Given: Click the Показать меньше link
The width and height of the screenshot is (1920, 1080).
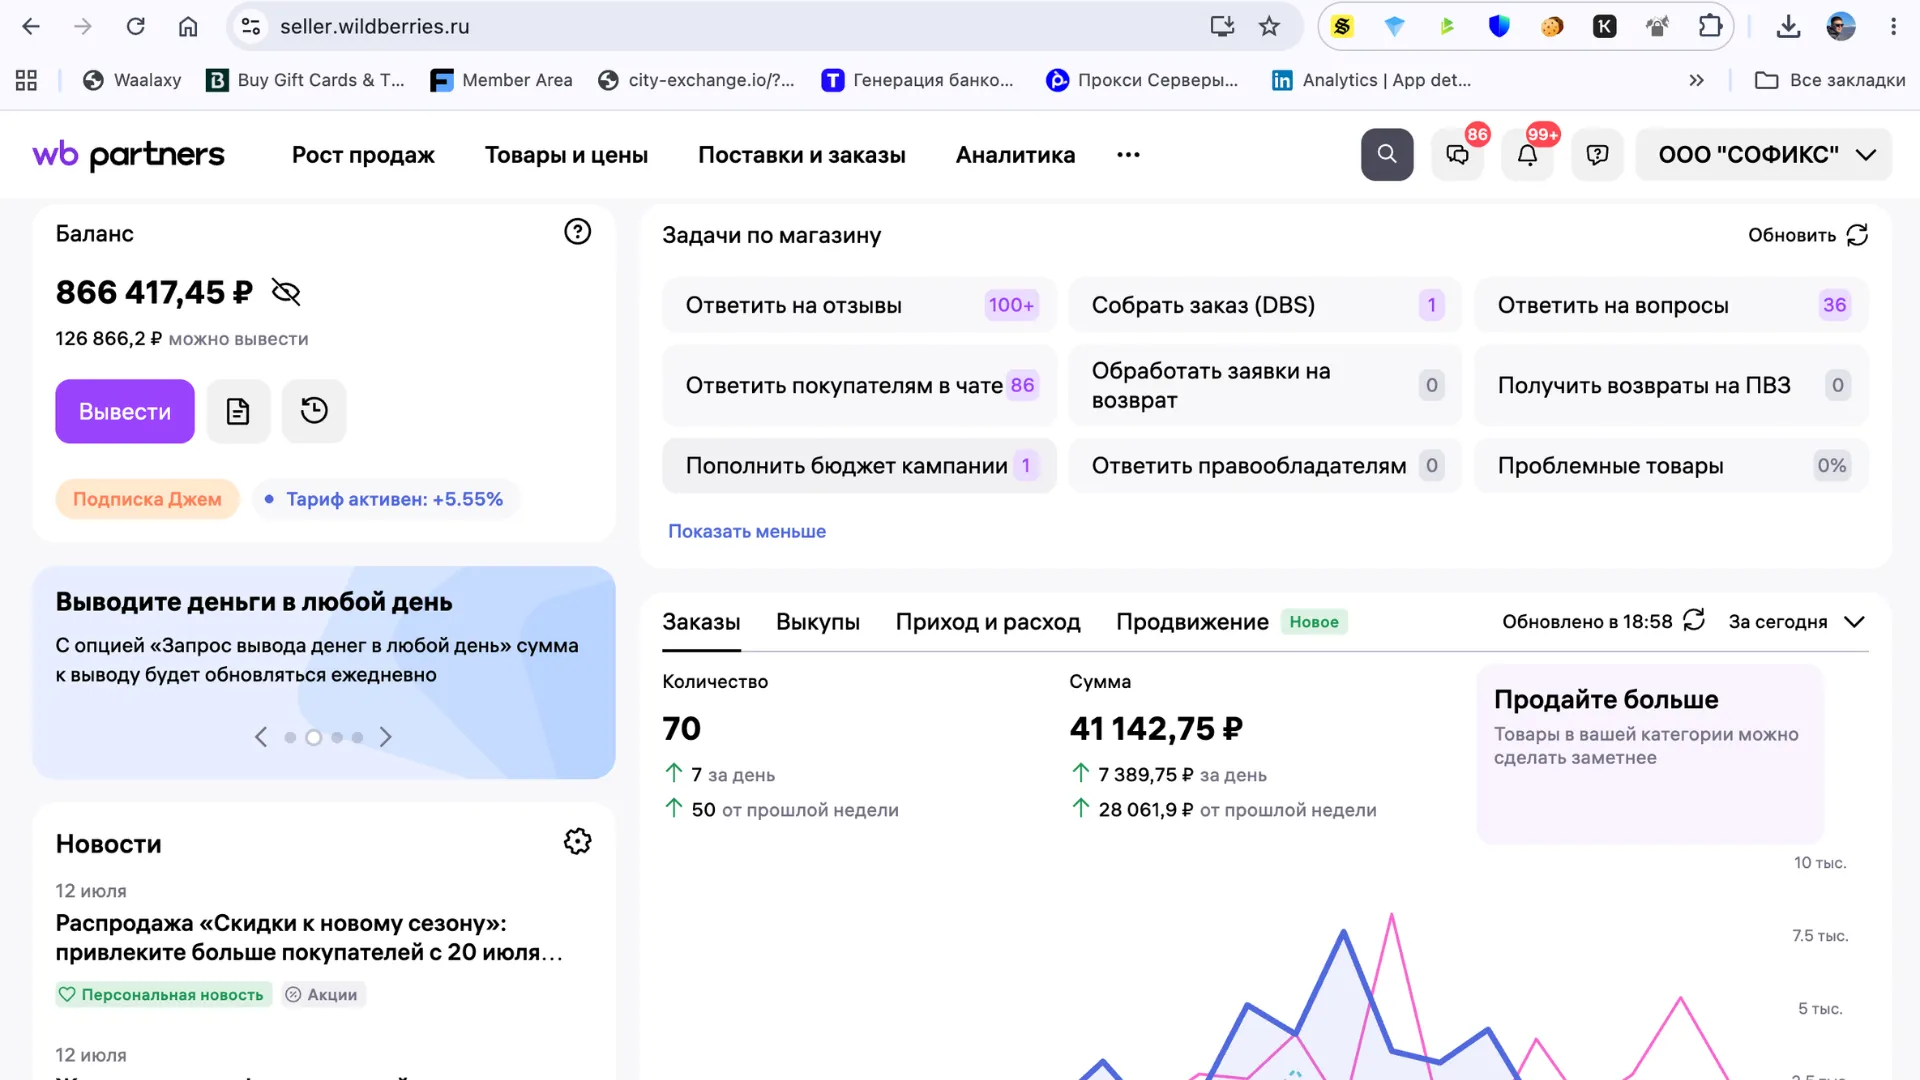Looking at the screenshot, I should pos(747,531).
